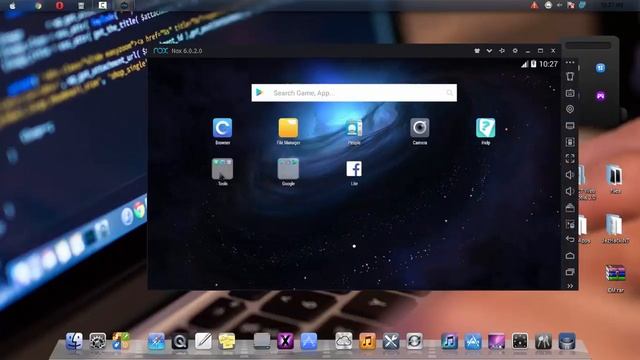Open the Help app icon
This screenshot has height=360, width=640.
coord(485,128)
